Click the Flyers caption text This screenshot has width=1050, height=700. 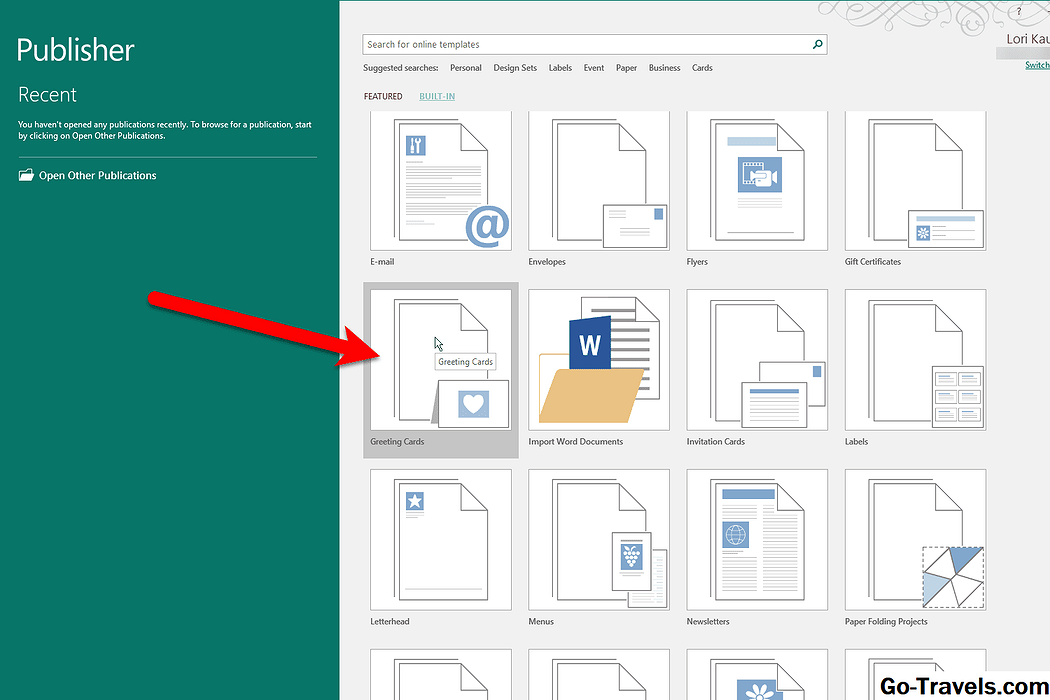[697, 262]
